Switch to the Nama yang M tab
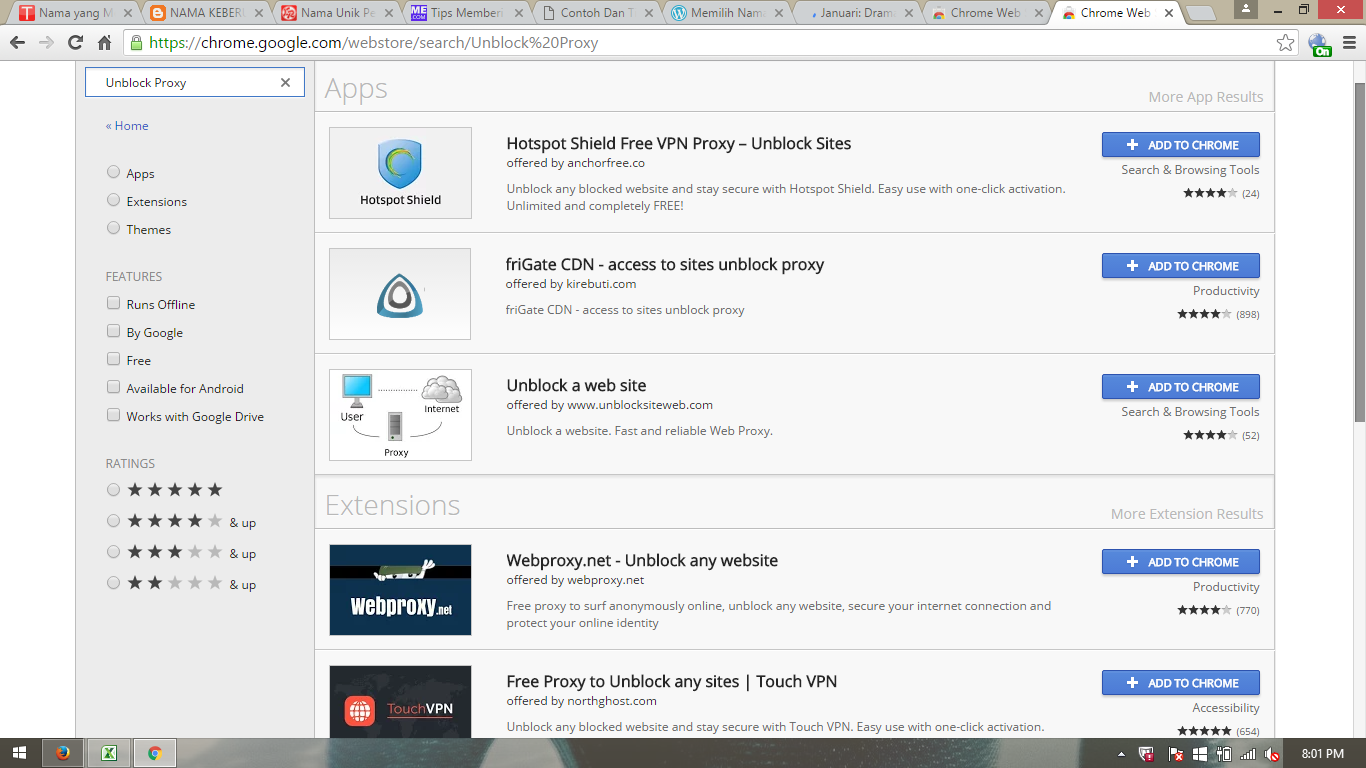 pyautogui.click(x=73, y=13)
